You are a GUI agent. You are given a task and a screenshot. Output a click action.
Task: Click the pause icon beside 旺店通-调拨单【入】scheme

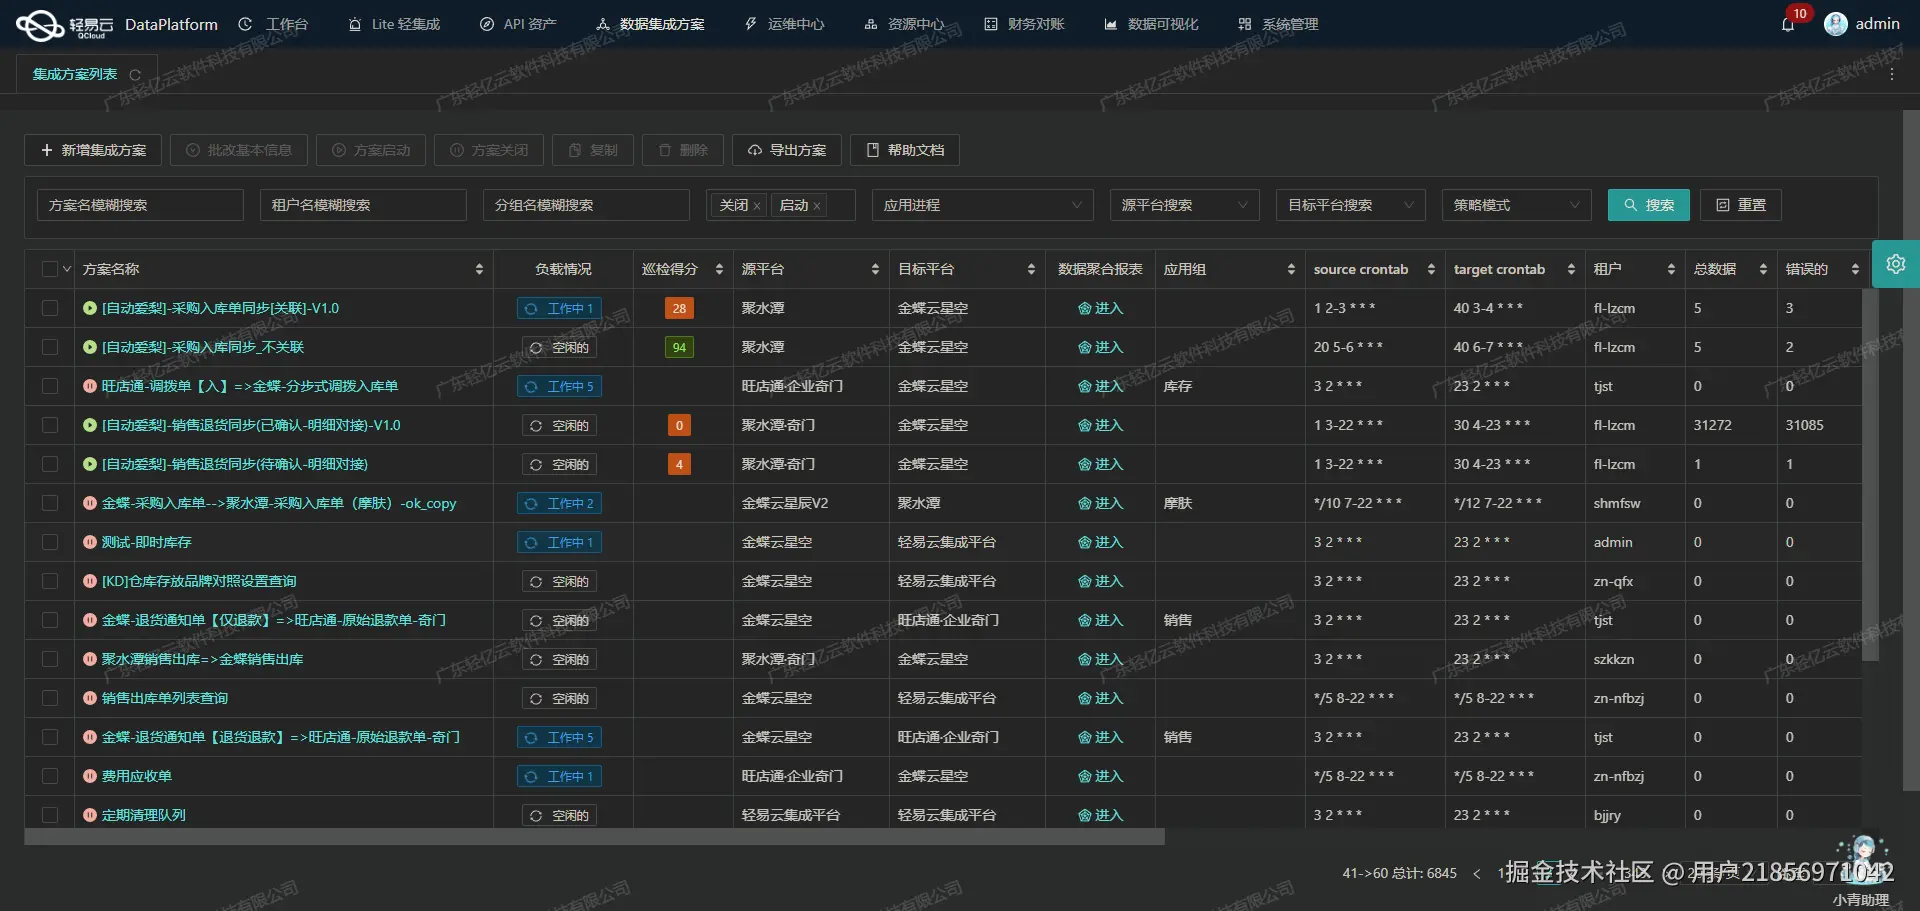tap(89, 386)
